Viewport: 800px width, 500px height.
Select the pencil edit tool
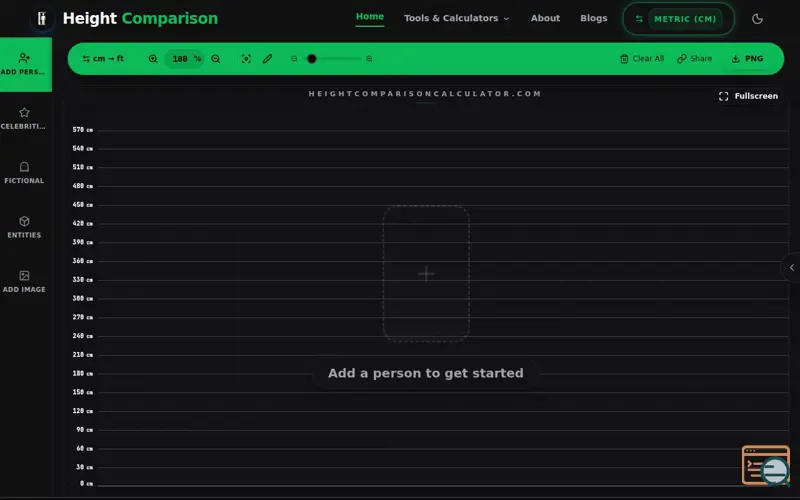click(267, 59)
